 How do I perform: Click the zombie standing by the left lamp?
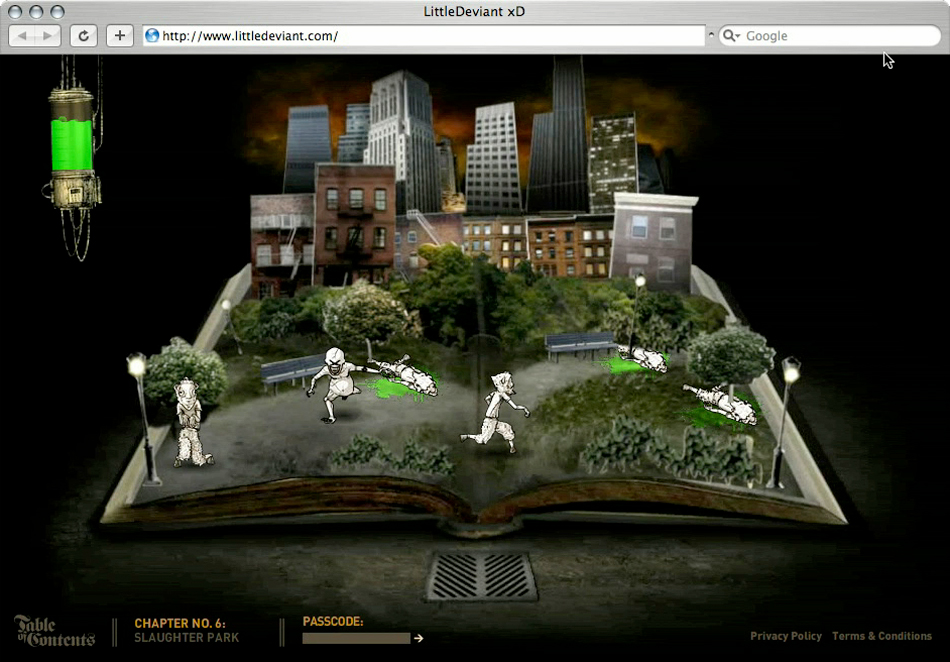coord(187,424)
